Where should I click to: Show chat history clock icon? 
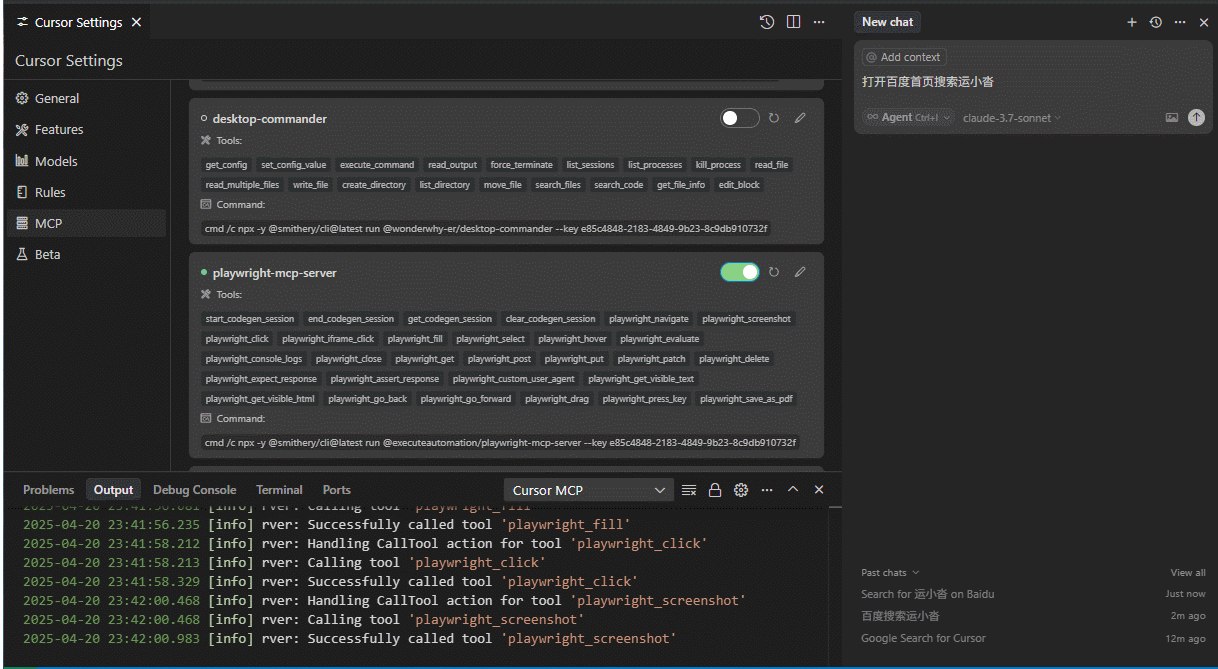(x=1156, y=22)
